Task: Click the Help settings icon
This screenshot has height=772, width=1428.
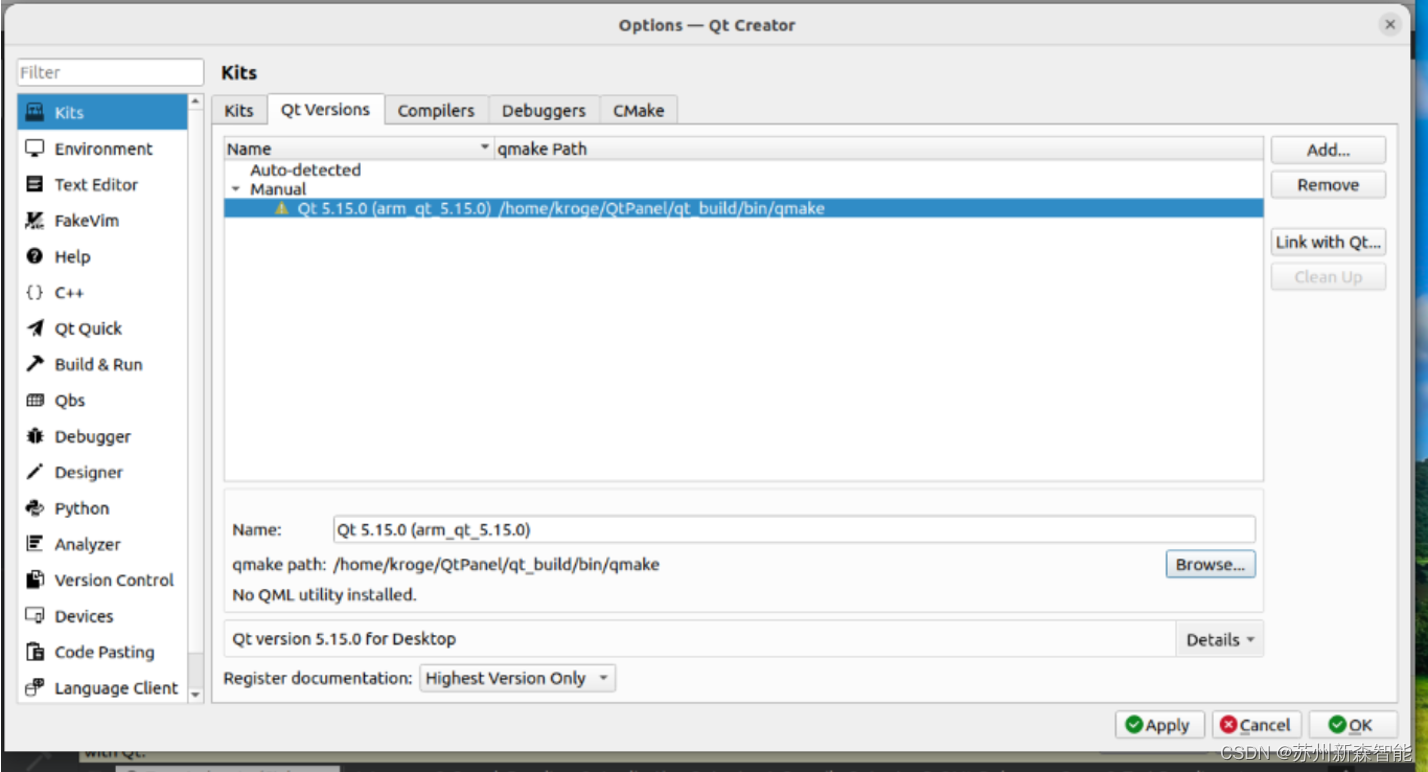Action: (73, 256)
